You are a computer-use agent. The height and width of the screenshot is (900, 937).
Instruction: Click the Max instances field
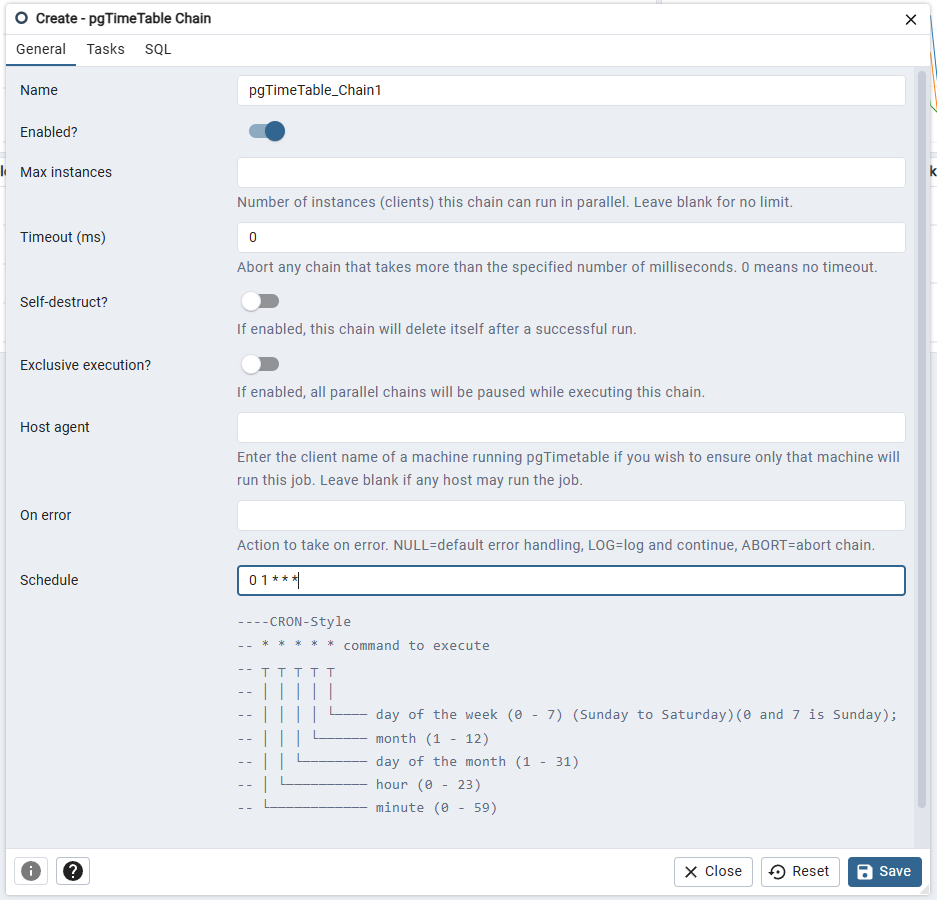pyautogui.click(x=571, y=172)
